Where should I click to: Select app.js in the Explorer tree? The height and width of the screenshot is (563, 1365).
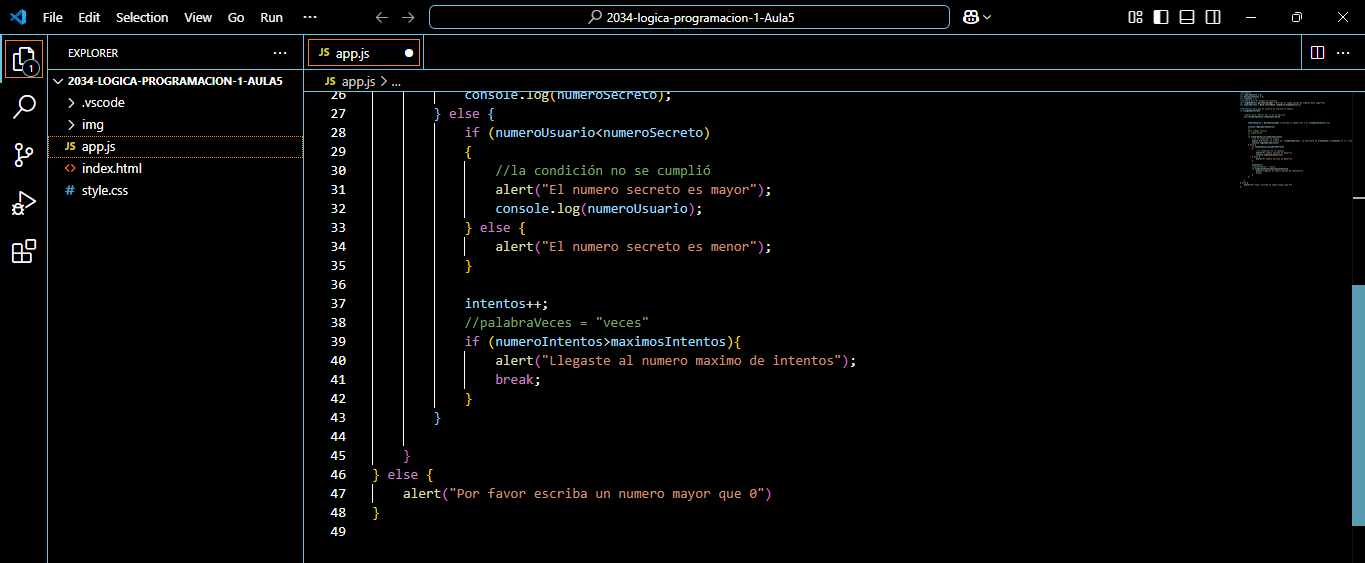(175, 147)
